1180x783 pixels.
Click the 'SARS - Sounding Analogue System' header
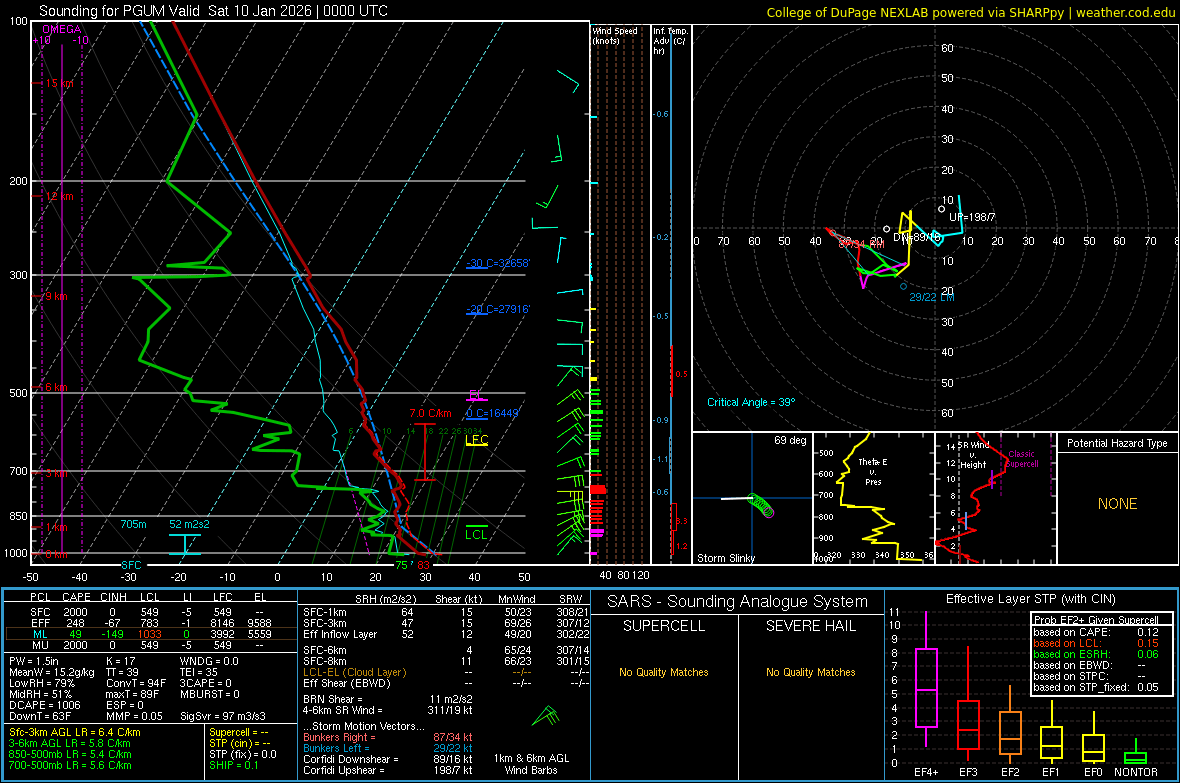(738, 602)
